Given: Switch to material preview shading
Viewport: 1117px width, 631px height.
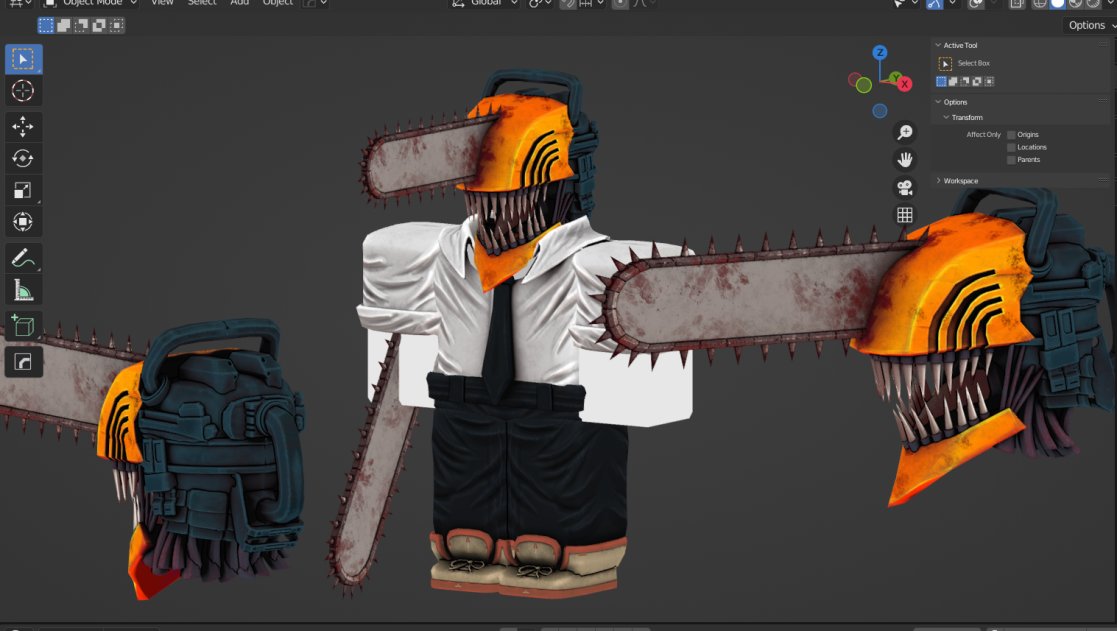Looking at the screenshot, I should [x=1075, y=4].
